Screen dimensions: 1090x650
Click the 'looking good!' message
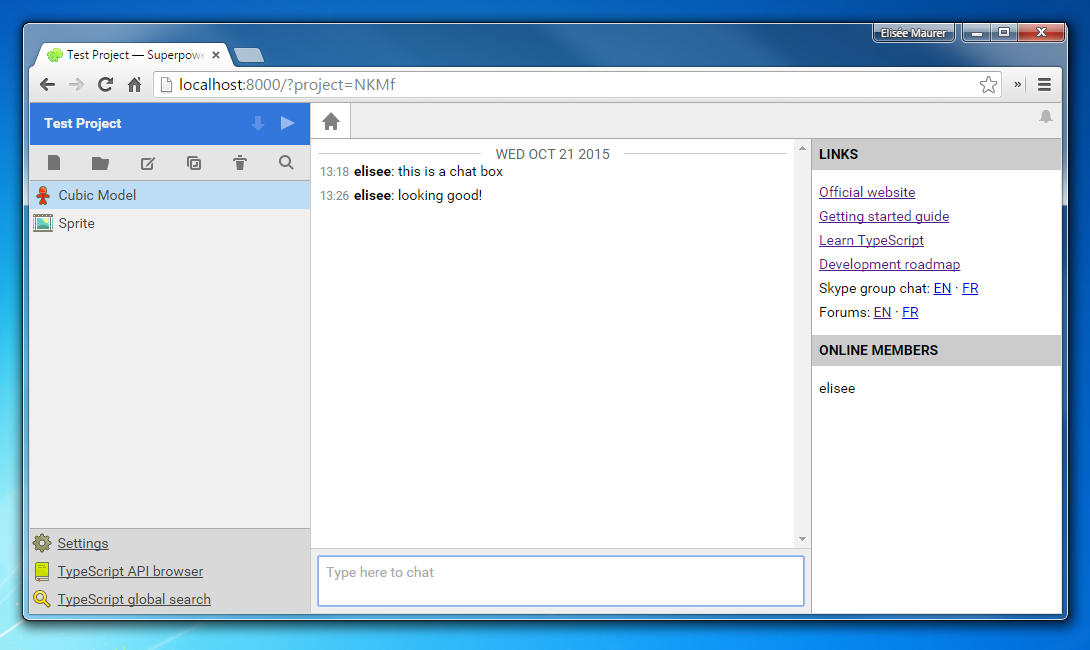click(x=439, y=195)
